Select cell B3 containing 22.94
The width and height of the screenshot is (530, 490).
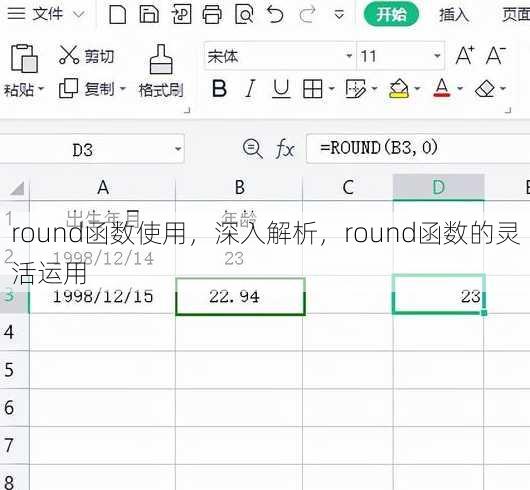pos(240,296)
